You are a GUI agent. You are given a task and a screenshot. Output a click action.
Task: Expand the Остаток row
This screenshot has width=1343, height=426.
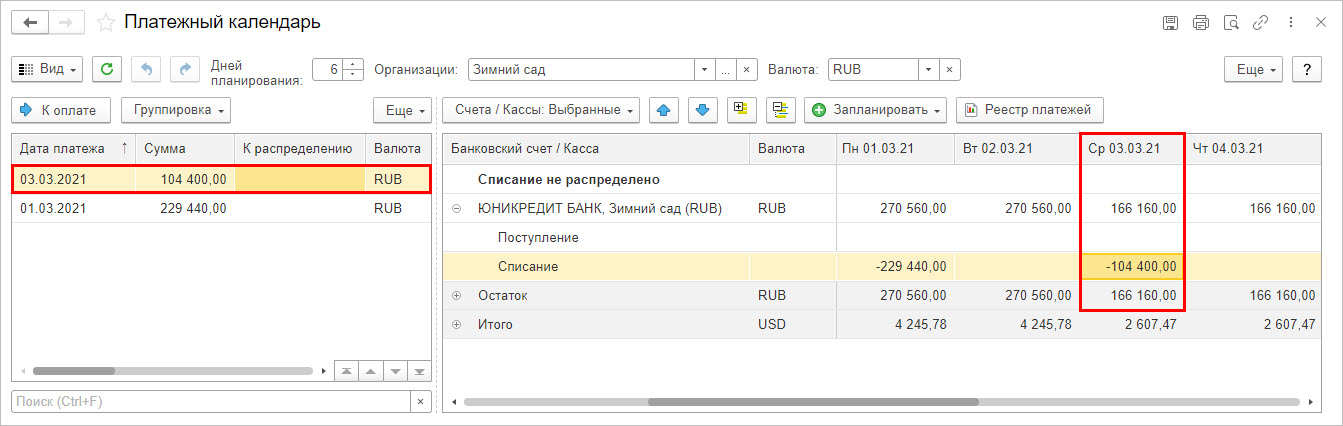[x=457, y=296]
